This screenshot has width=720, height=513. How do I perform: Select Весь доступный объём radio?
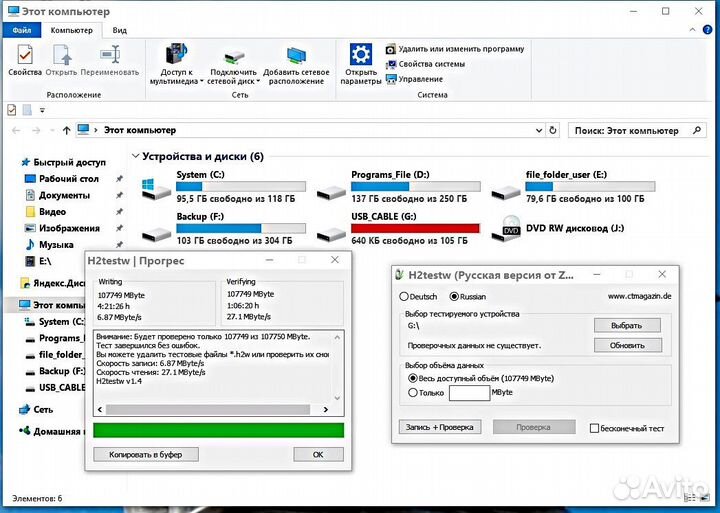[x=412, y=378]
